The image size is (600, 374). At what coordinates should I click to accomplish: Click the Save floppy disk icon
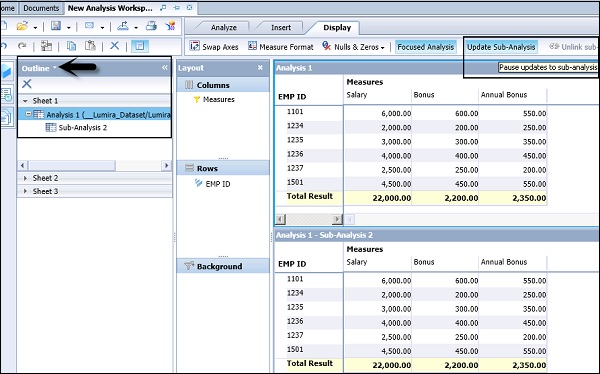click(x=56, y=26)
